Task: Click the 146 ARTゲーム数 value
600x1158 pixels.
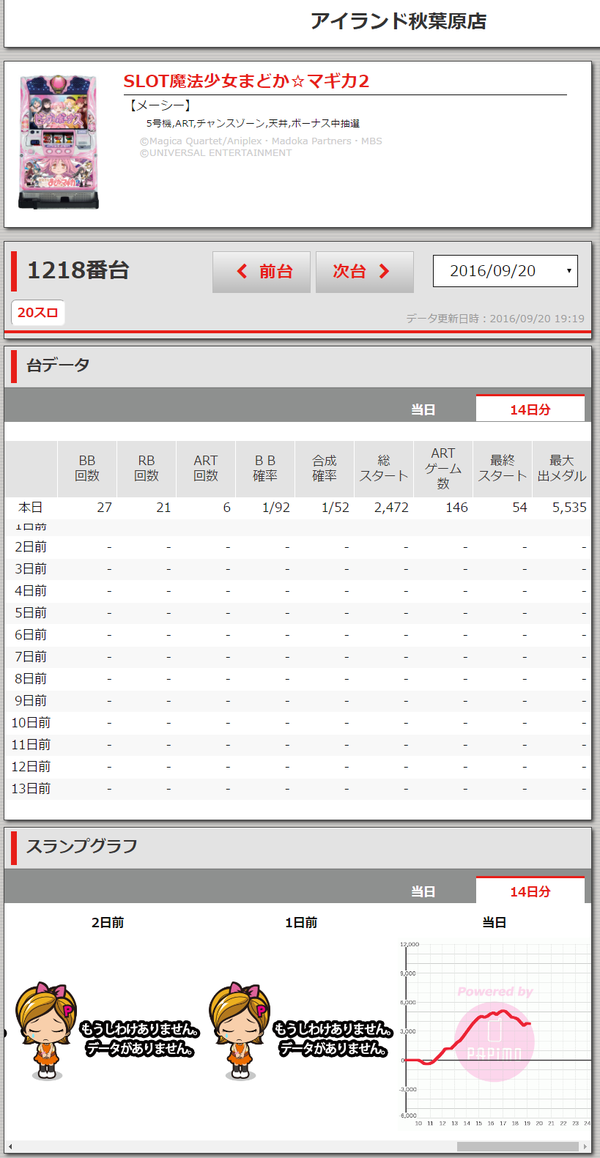Action: (457, 508)
